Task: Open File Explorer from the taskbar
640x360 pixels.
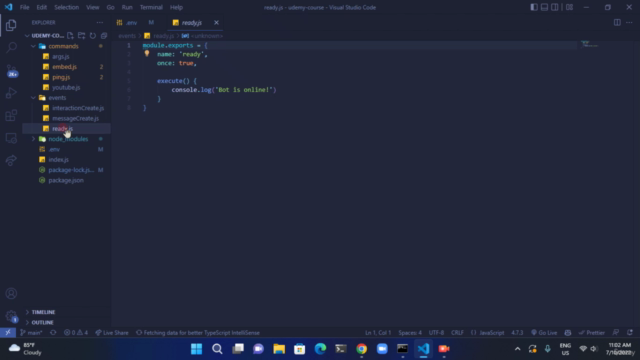Action: click(x=279, y=349)
